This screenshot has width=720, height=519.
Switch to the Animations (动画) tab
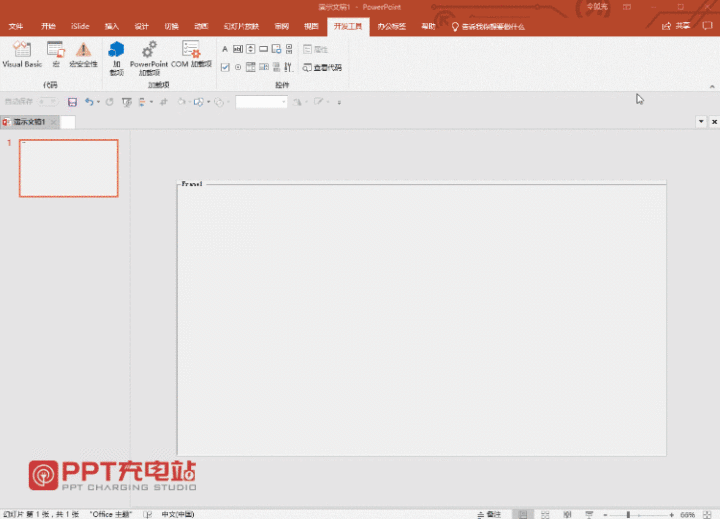[x=201, y=27]
